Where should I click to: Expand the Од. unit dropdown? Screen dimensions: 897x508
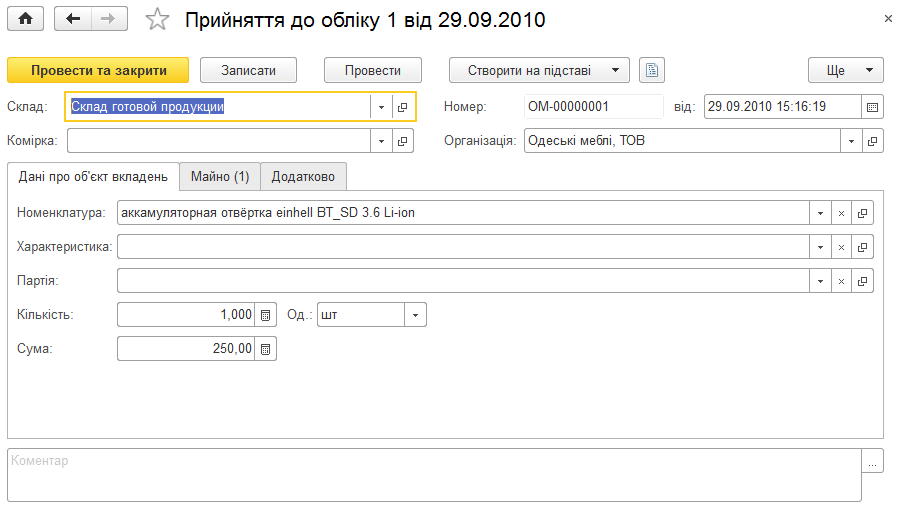tap(415, 315)
